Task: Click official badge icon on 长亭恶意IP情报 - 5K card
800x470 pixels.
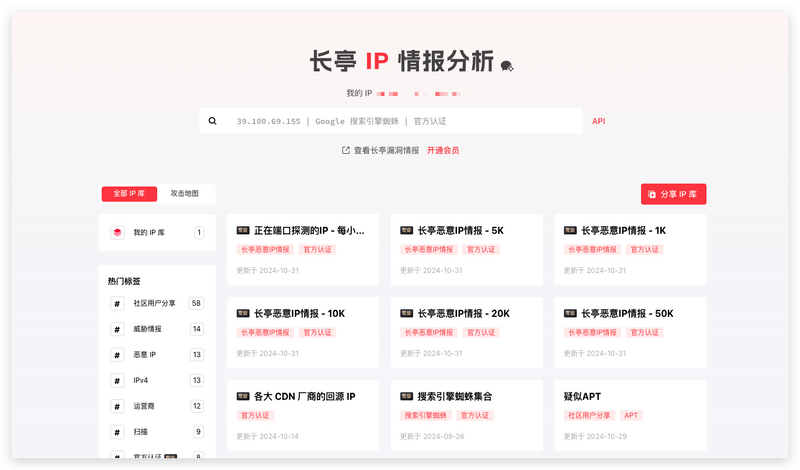Action: (x=407, y=231)
